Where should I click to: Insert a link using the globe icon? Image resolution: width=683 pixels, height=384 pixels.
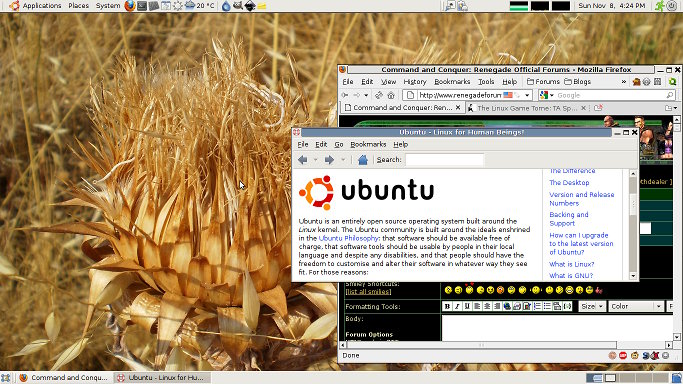coord(507,307)
